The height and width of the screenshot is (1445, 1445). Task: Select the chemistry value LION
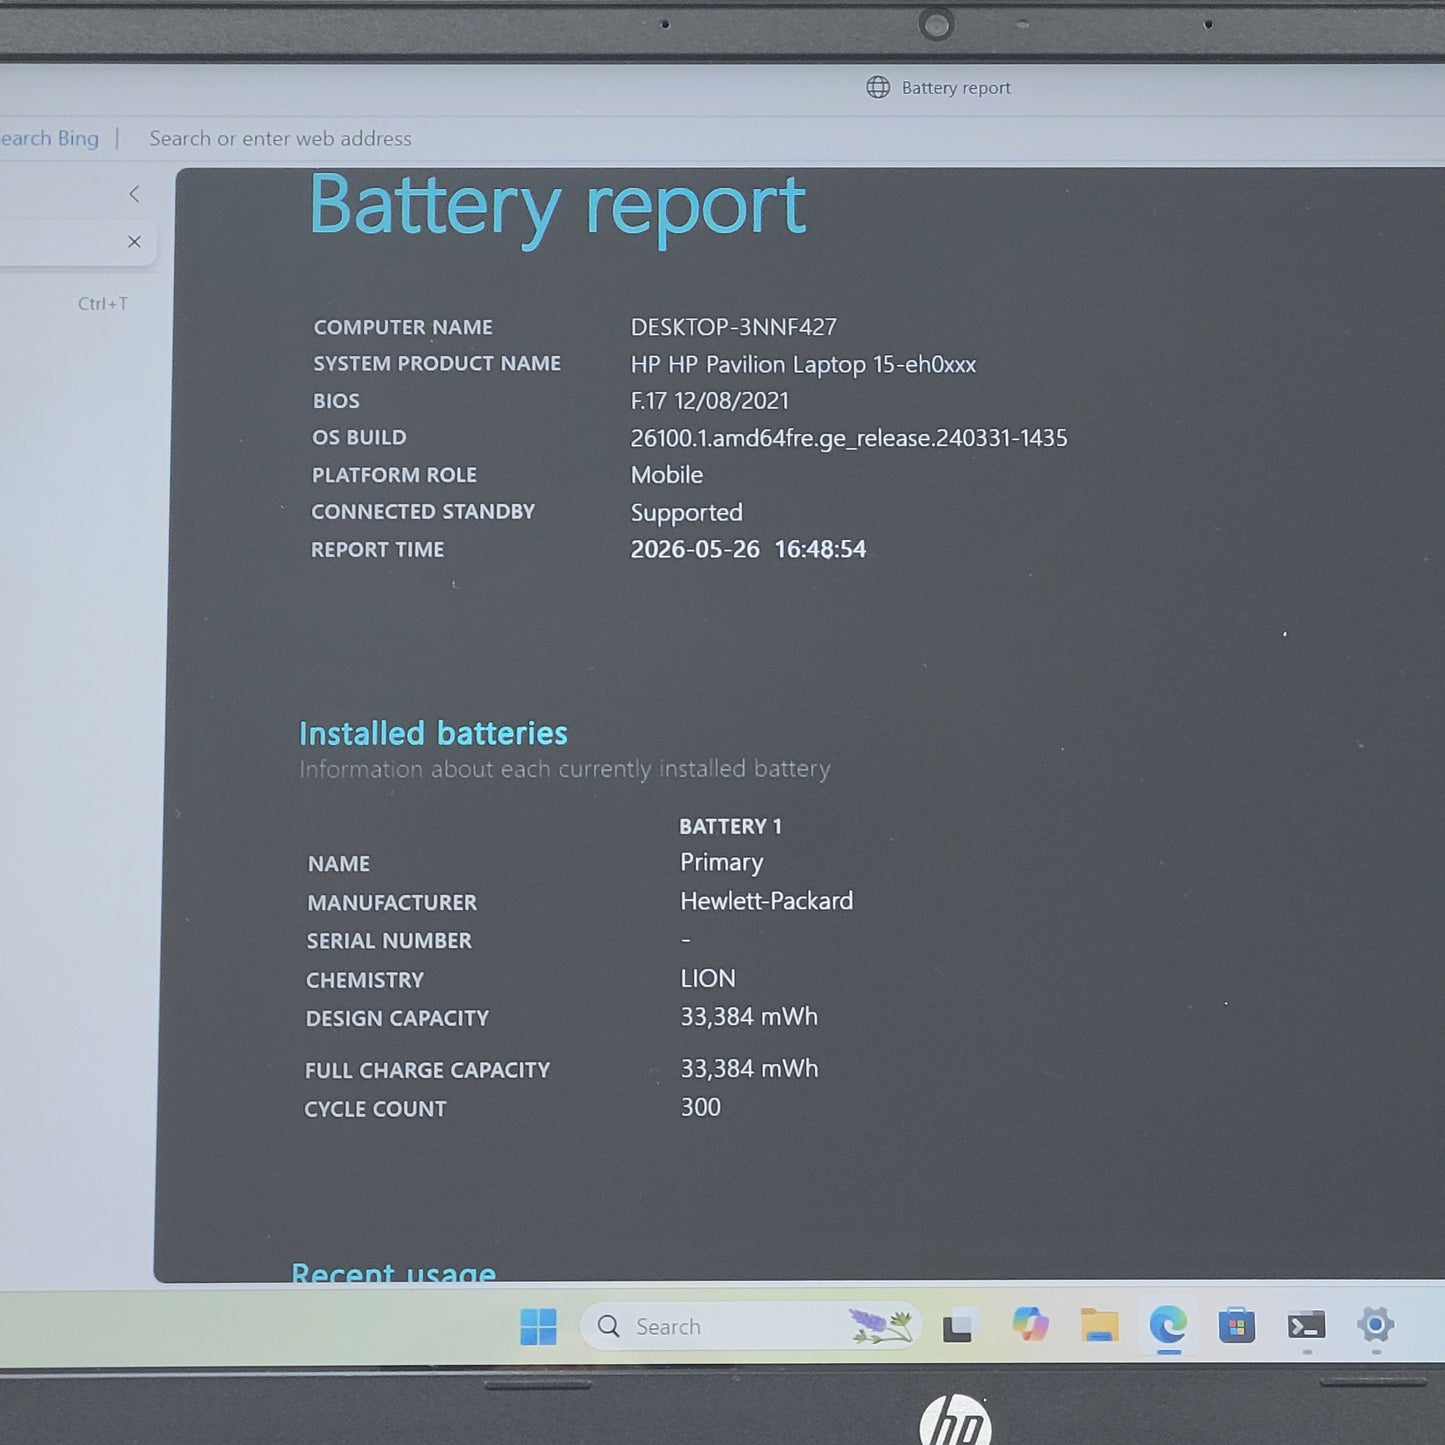[708, 978]
